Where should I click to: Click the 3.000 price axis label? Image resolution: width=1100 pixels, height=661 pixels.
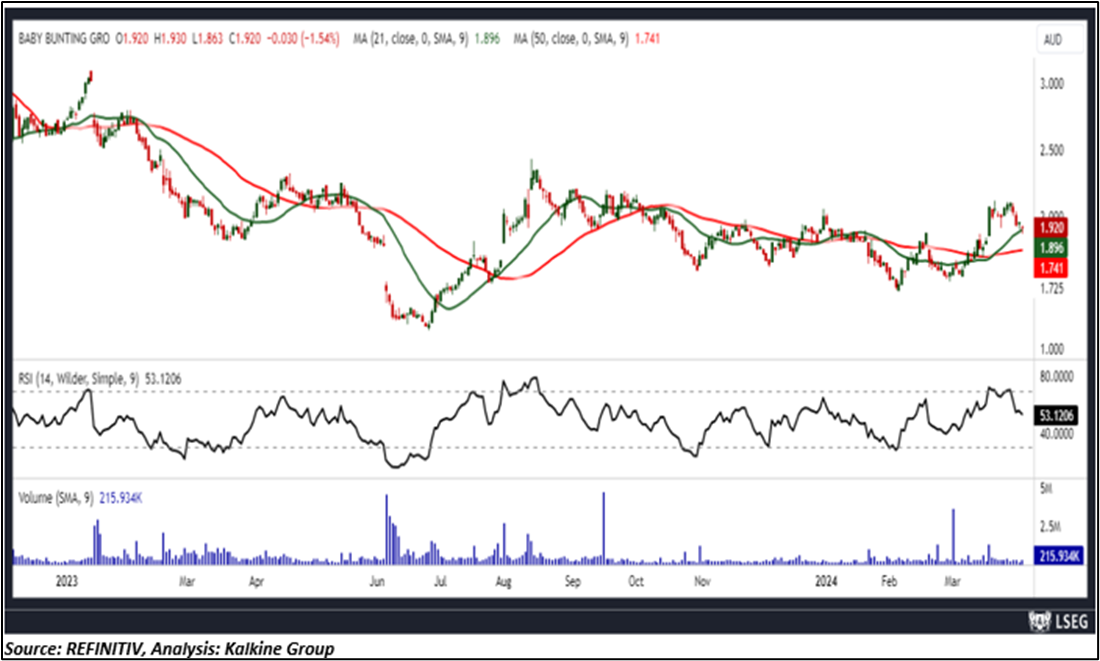[1052, 84]
